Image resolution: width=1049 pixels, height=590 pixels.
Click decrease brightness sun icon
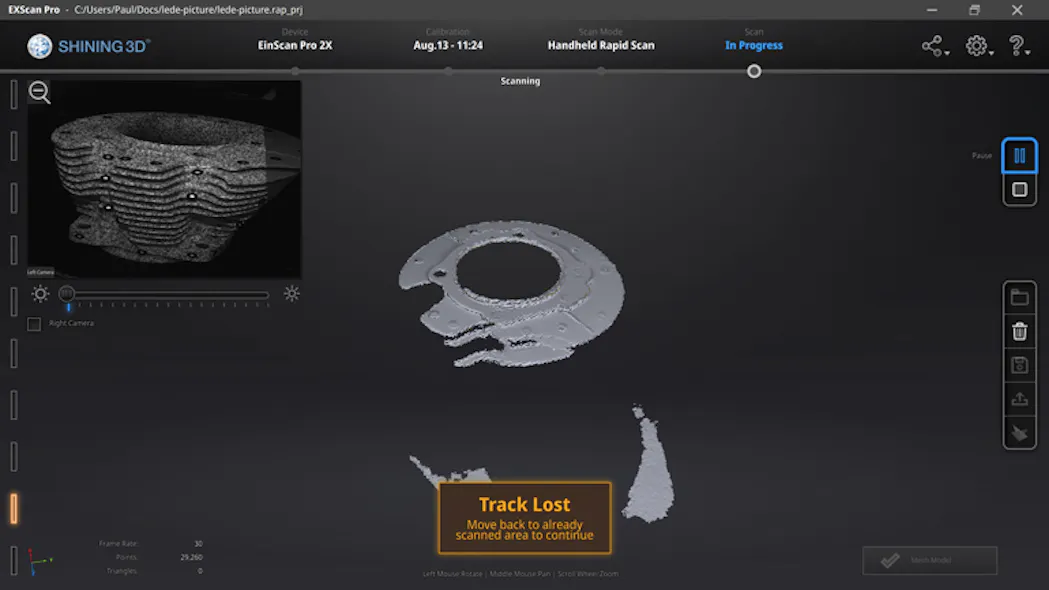[40, 294]
